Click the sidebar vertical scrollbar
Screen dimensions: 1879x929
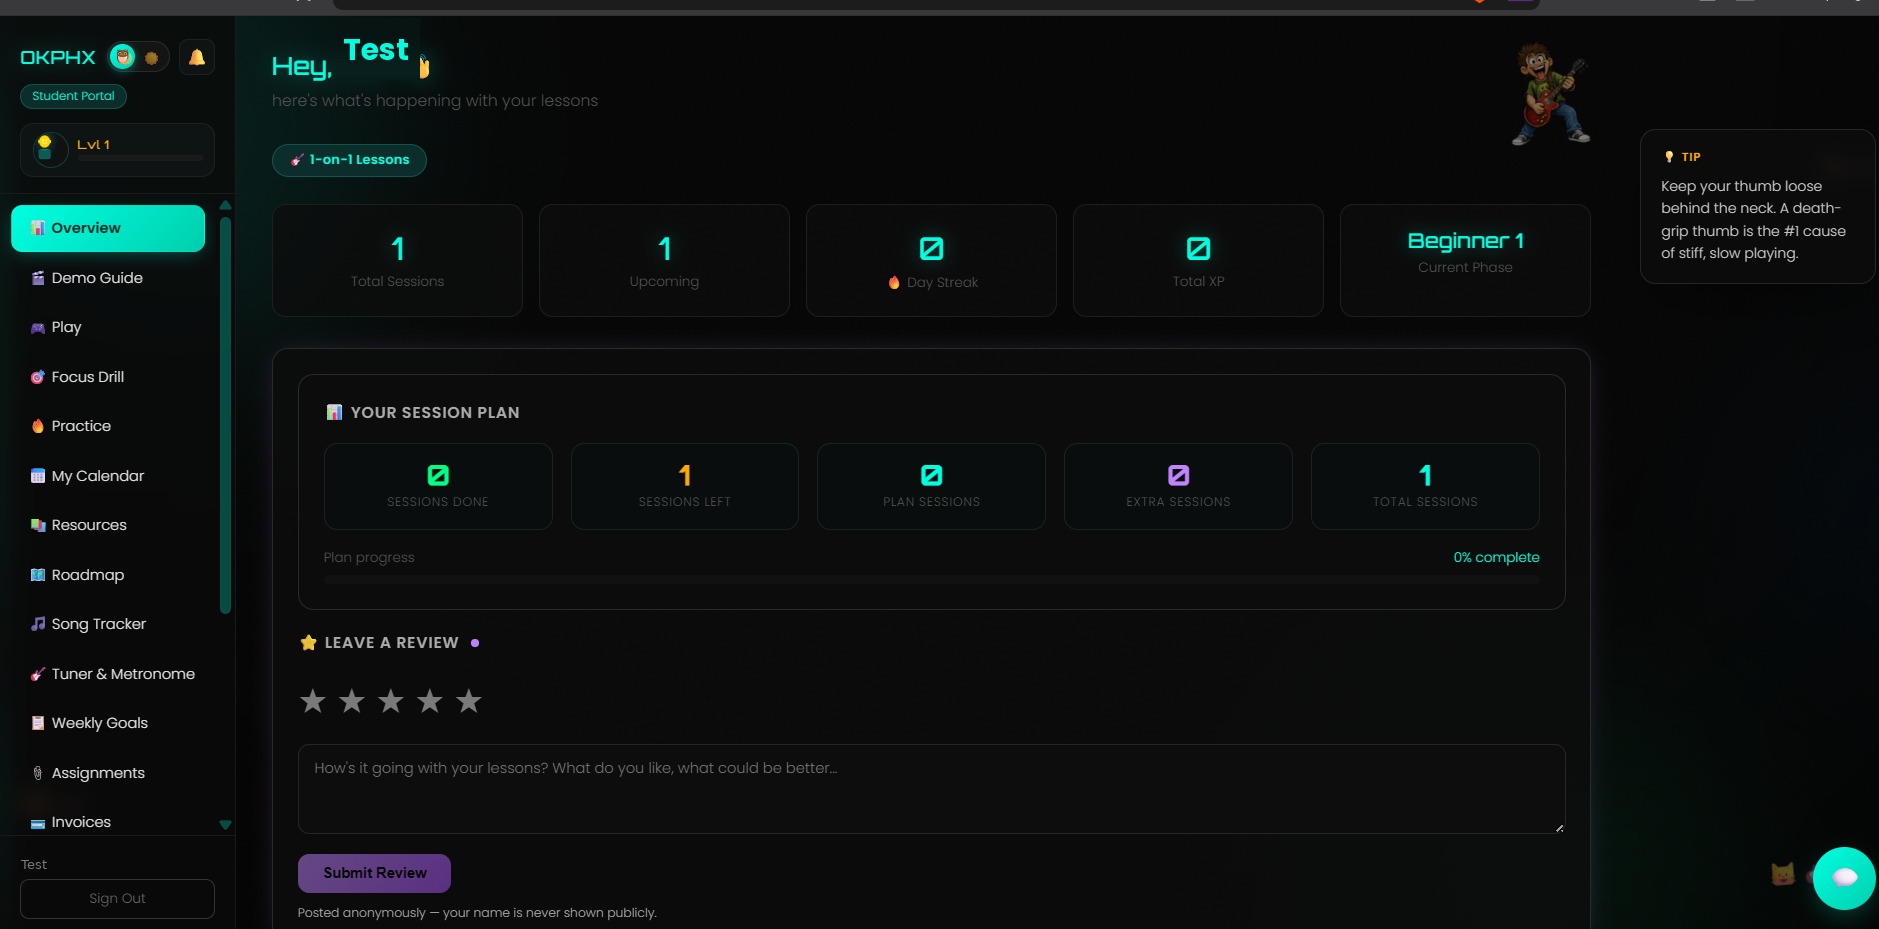[x=225, y=415]
